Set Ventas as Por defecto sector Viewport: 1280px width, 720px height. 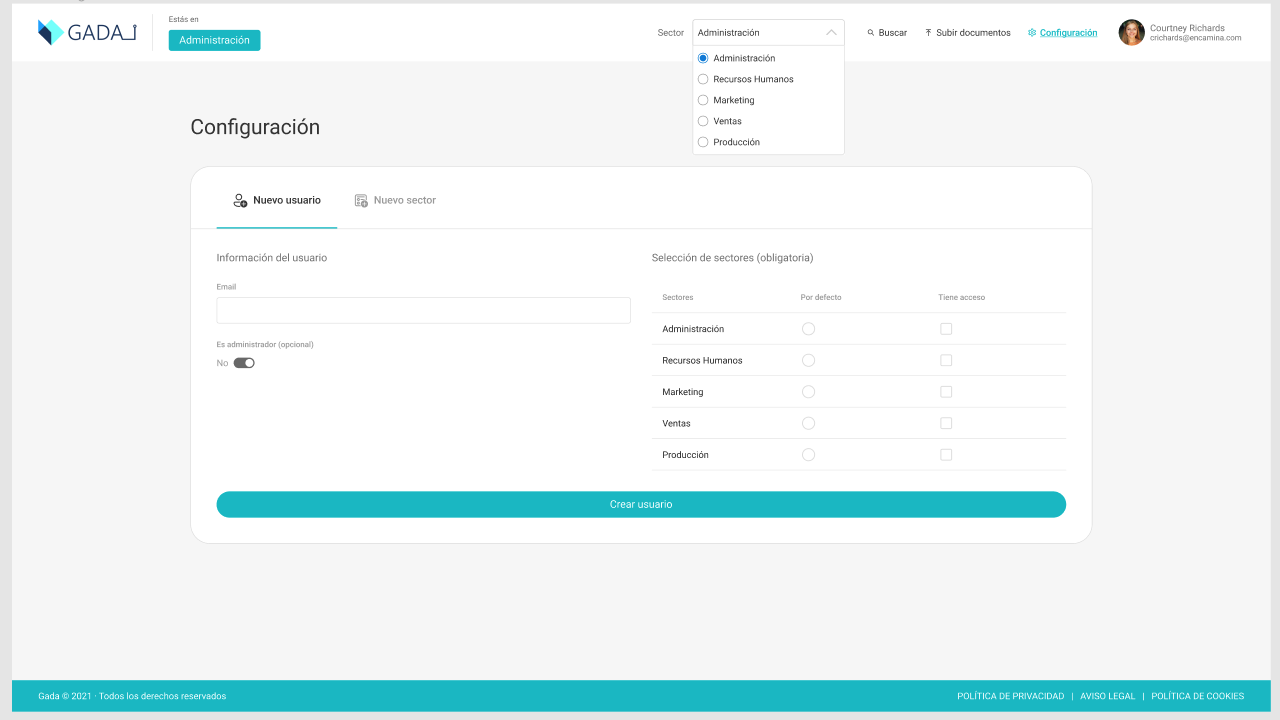pyautogui.click(x=808, y=423)
